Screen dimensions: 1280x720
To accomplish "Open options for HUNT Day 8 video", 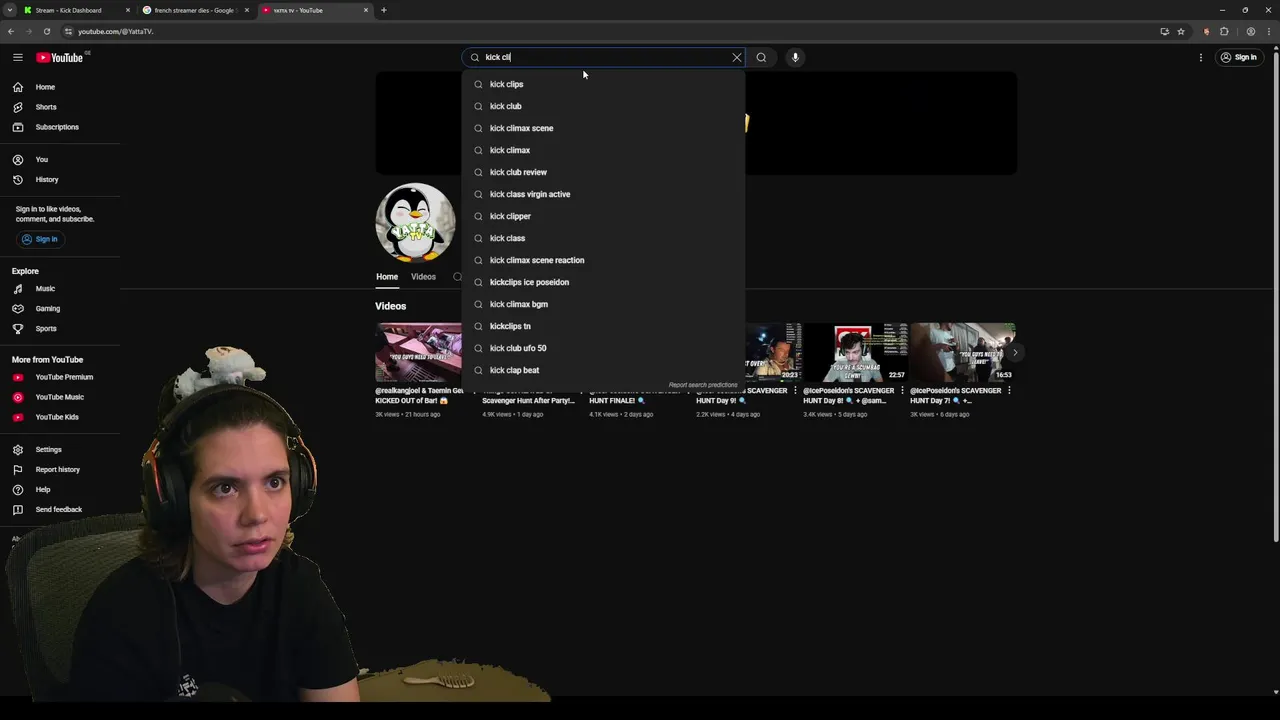I will 902,391.
